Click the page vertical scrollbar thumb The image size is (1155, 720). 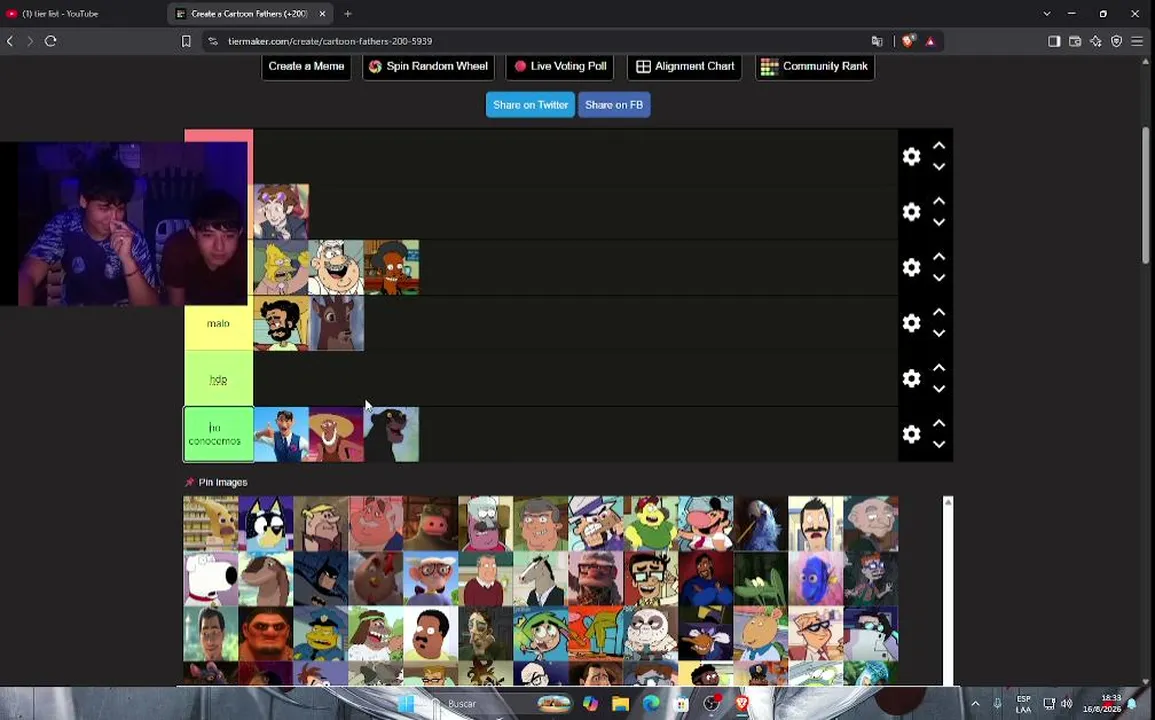1145,195
